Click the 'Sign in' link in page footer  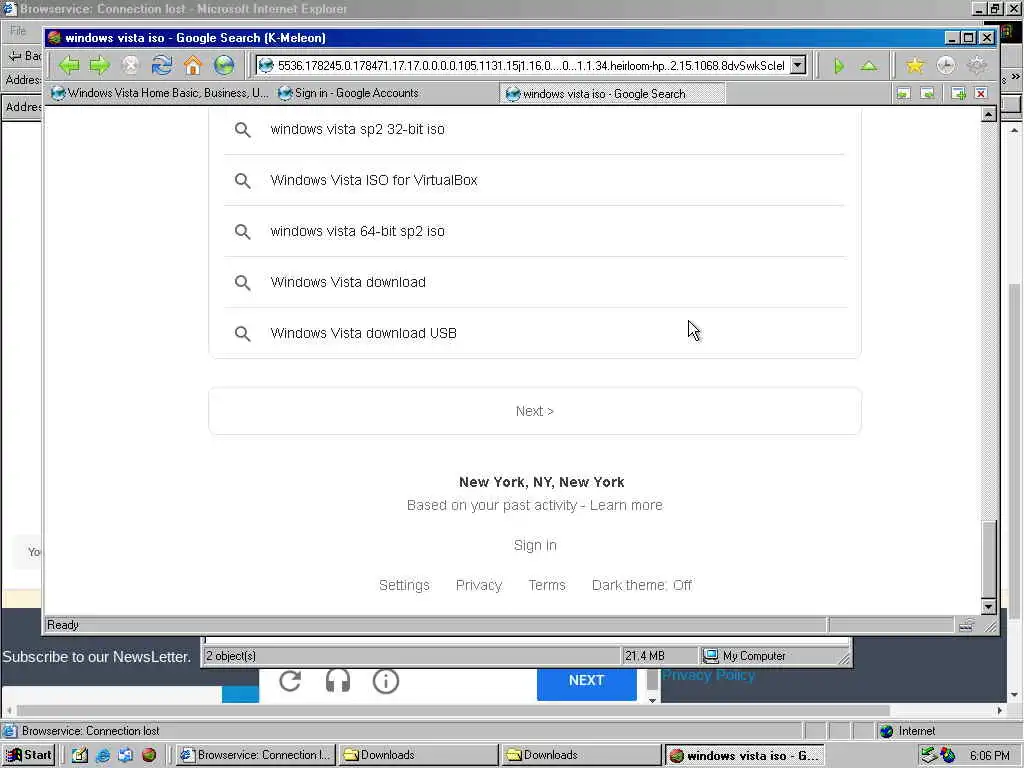coord(535,545)
